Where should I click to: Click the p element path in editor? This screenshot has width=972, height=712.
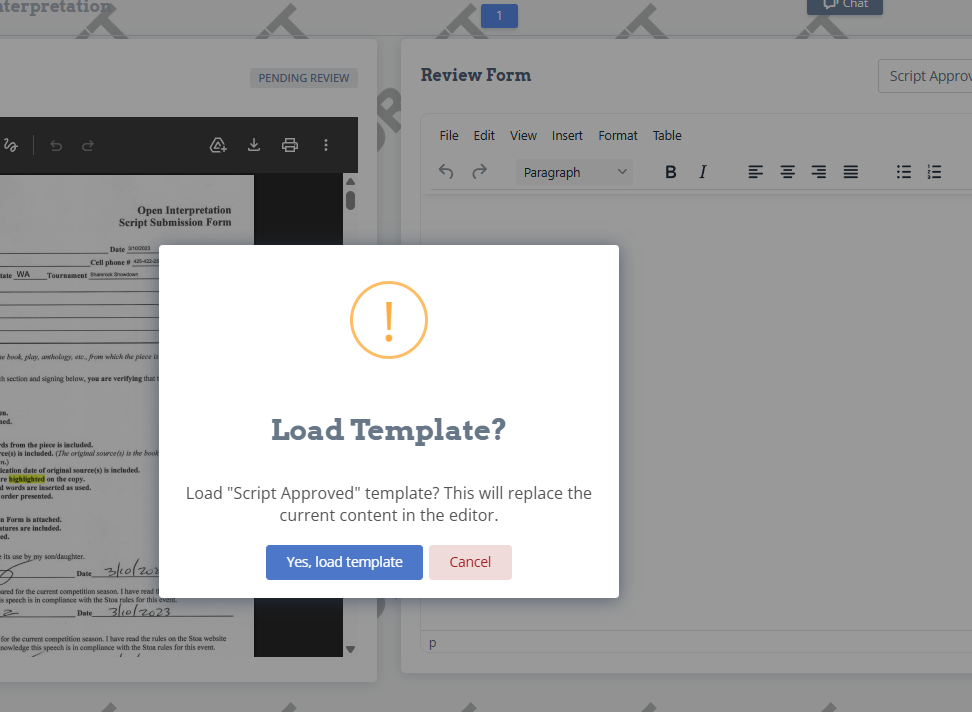[x=433, y=643]
